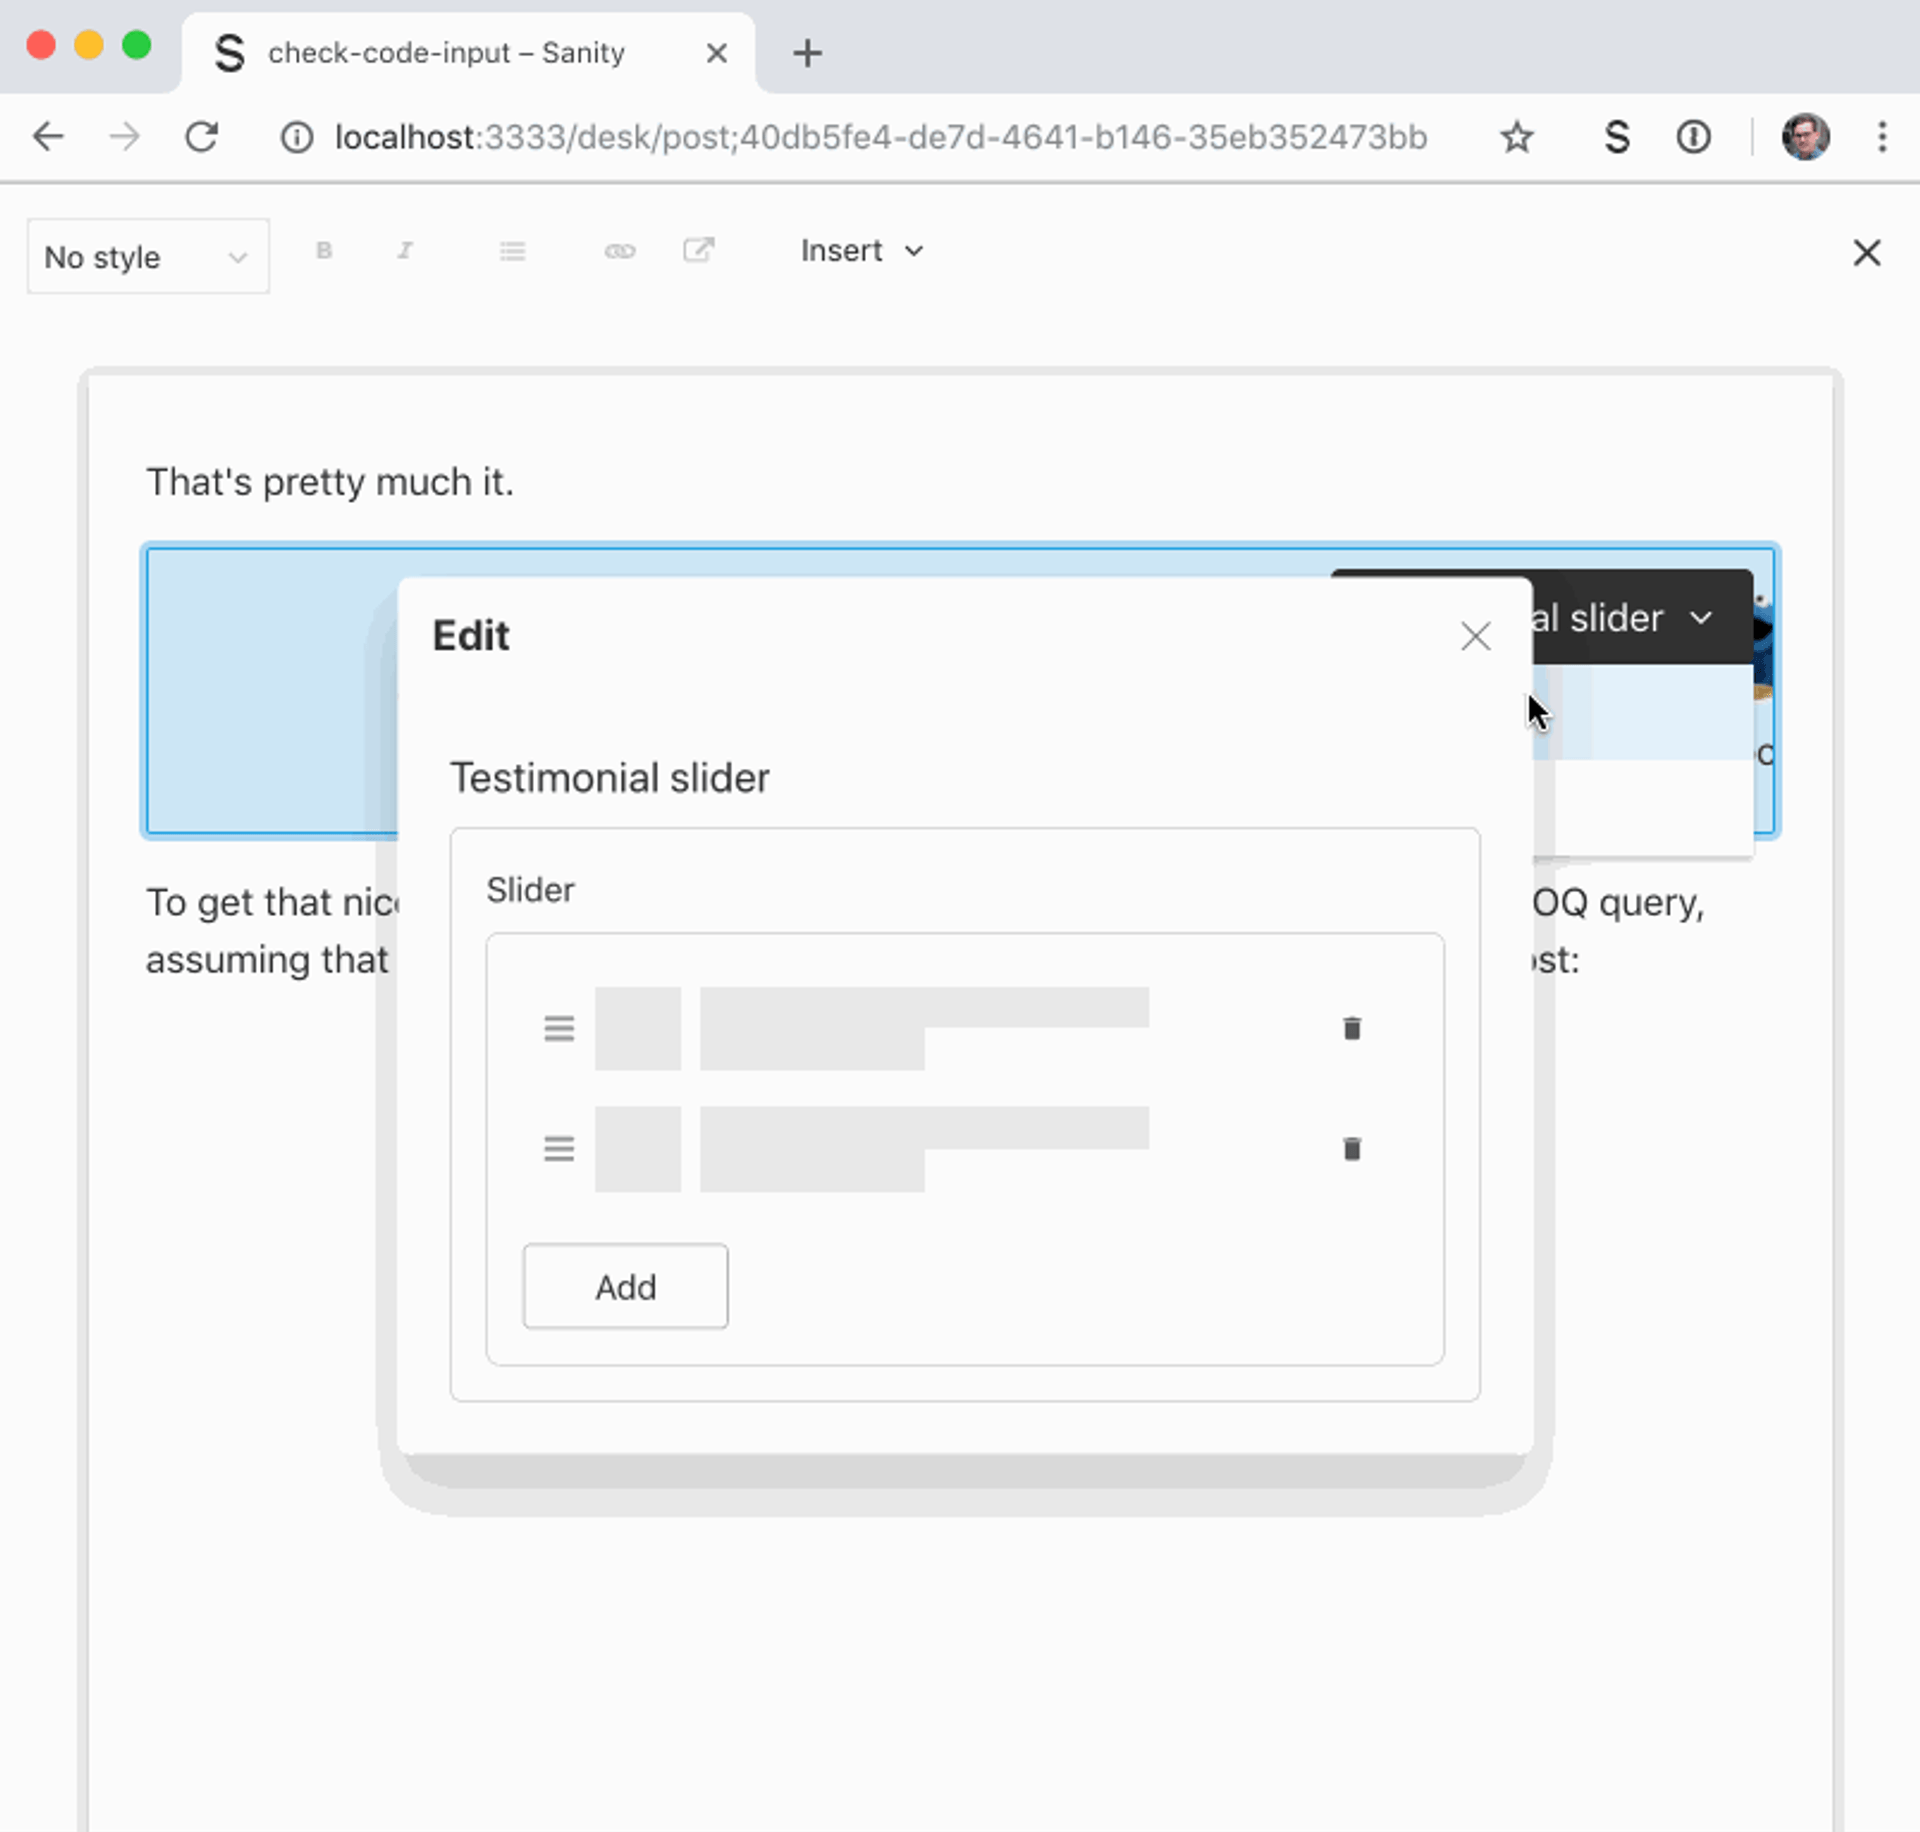The width and height of the screenshot is (1920, 1832).
Task: Delete the first slider item
Action: (1353, 1027)
